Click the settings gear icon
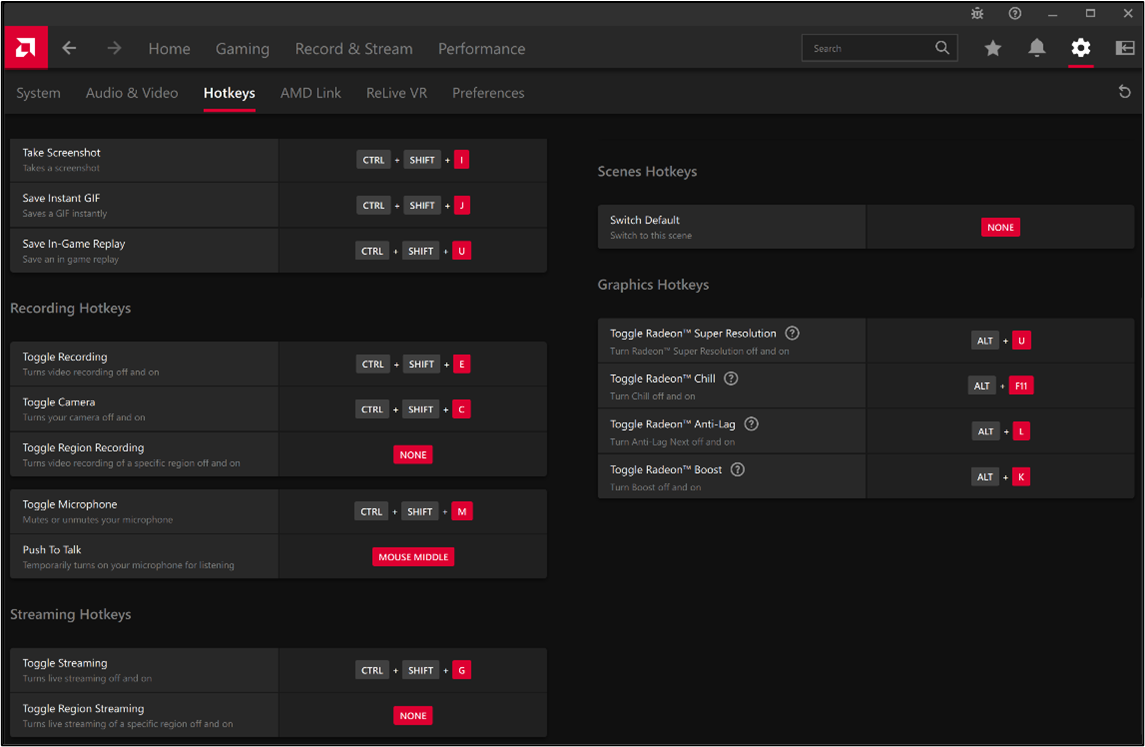The height and width of the screenshot is (747, 1145). click(1080, 48)
